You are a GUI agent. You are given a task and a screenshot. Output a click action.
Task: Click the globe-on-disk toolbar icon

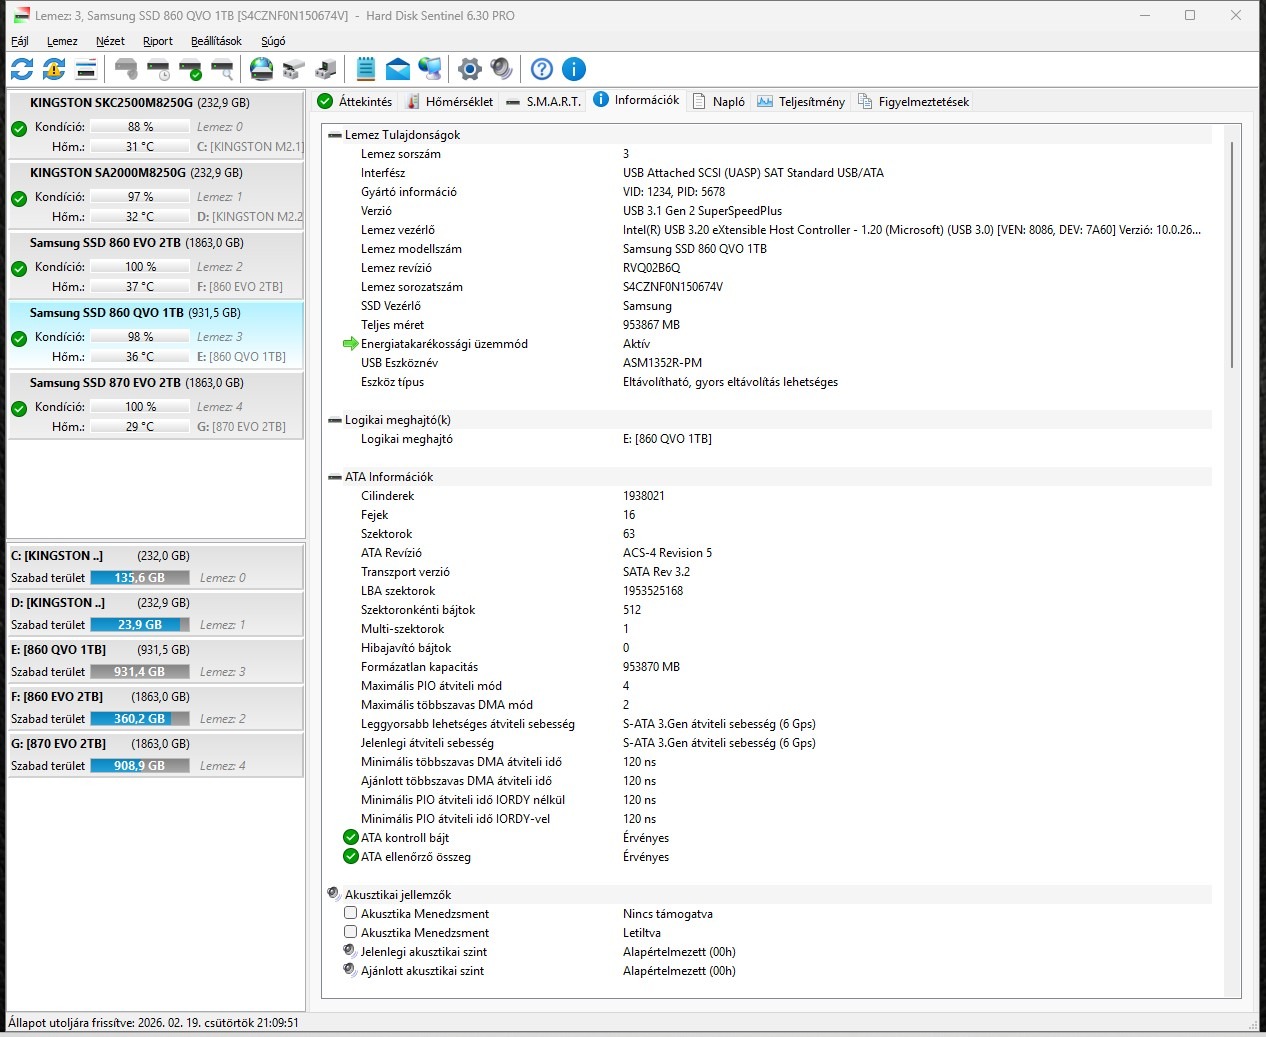coord(261,69)
